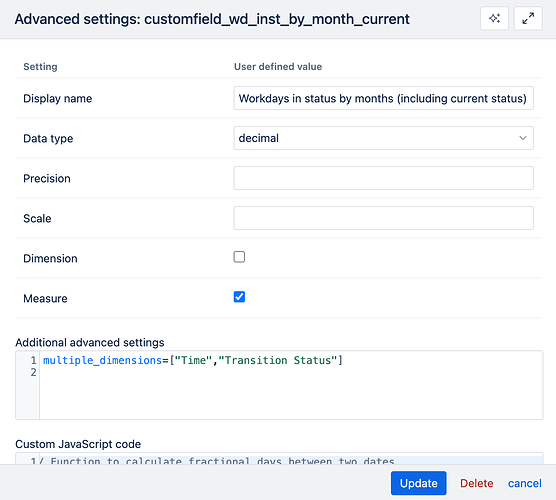Expand dialog with the fullscreen arrows icon
Viewport: 556px width, 500px height.
(528, 18)
